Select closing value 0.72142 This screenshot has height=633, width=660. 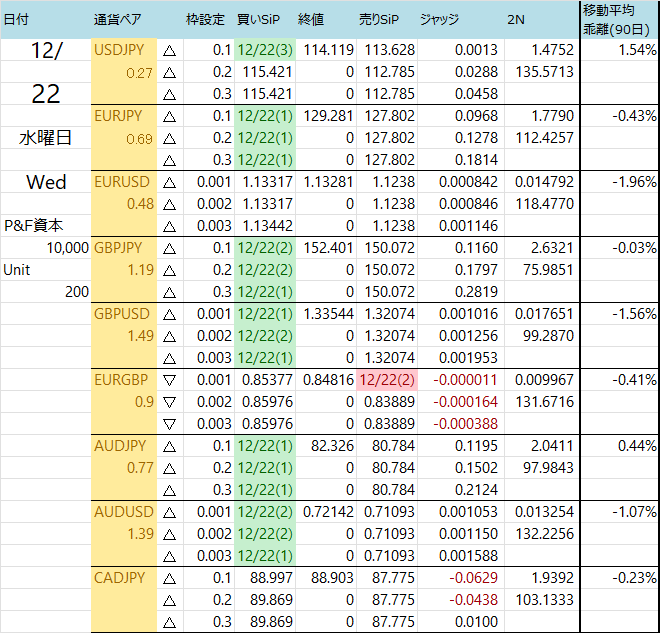click(328, 512)
